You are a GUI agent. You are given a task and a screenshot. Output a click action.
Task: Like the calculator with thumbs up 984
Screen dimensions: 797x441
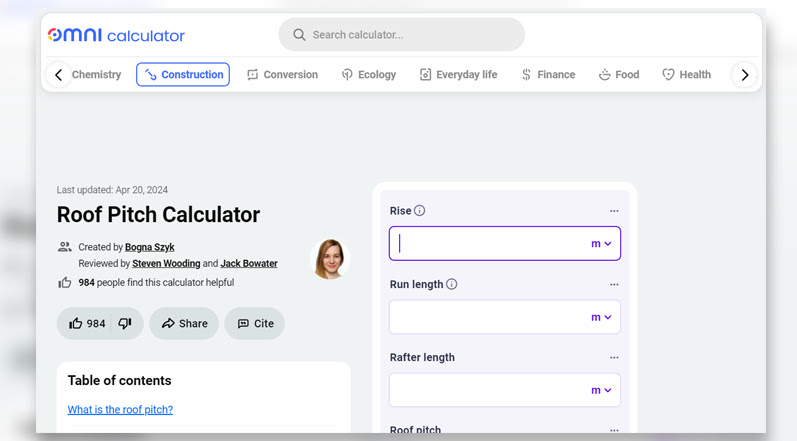(86, 323)
